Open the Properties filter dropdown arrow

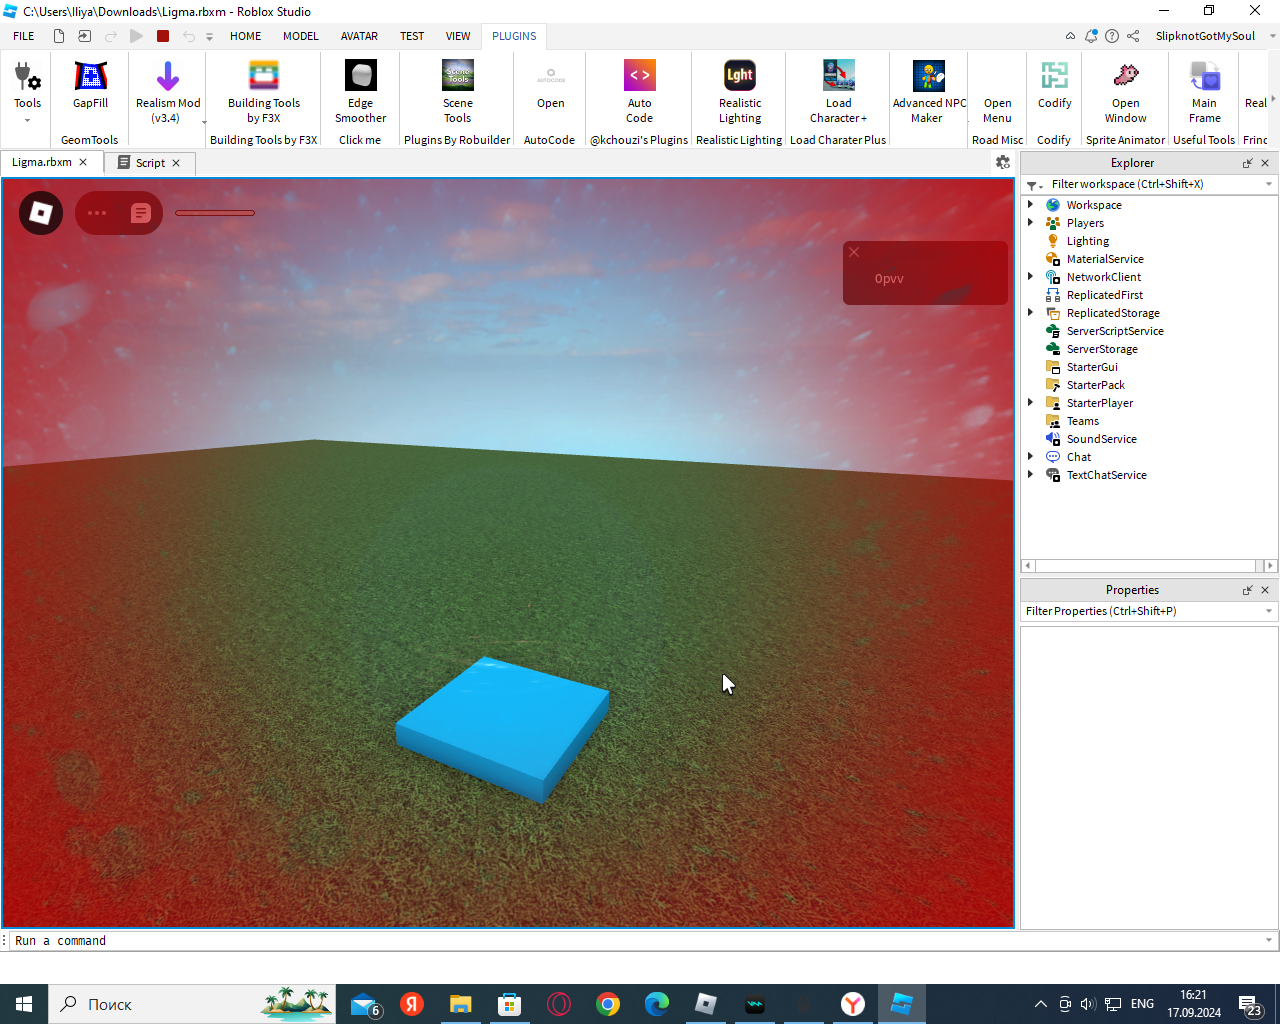click(1269, 611)
